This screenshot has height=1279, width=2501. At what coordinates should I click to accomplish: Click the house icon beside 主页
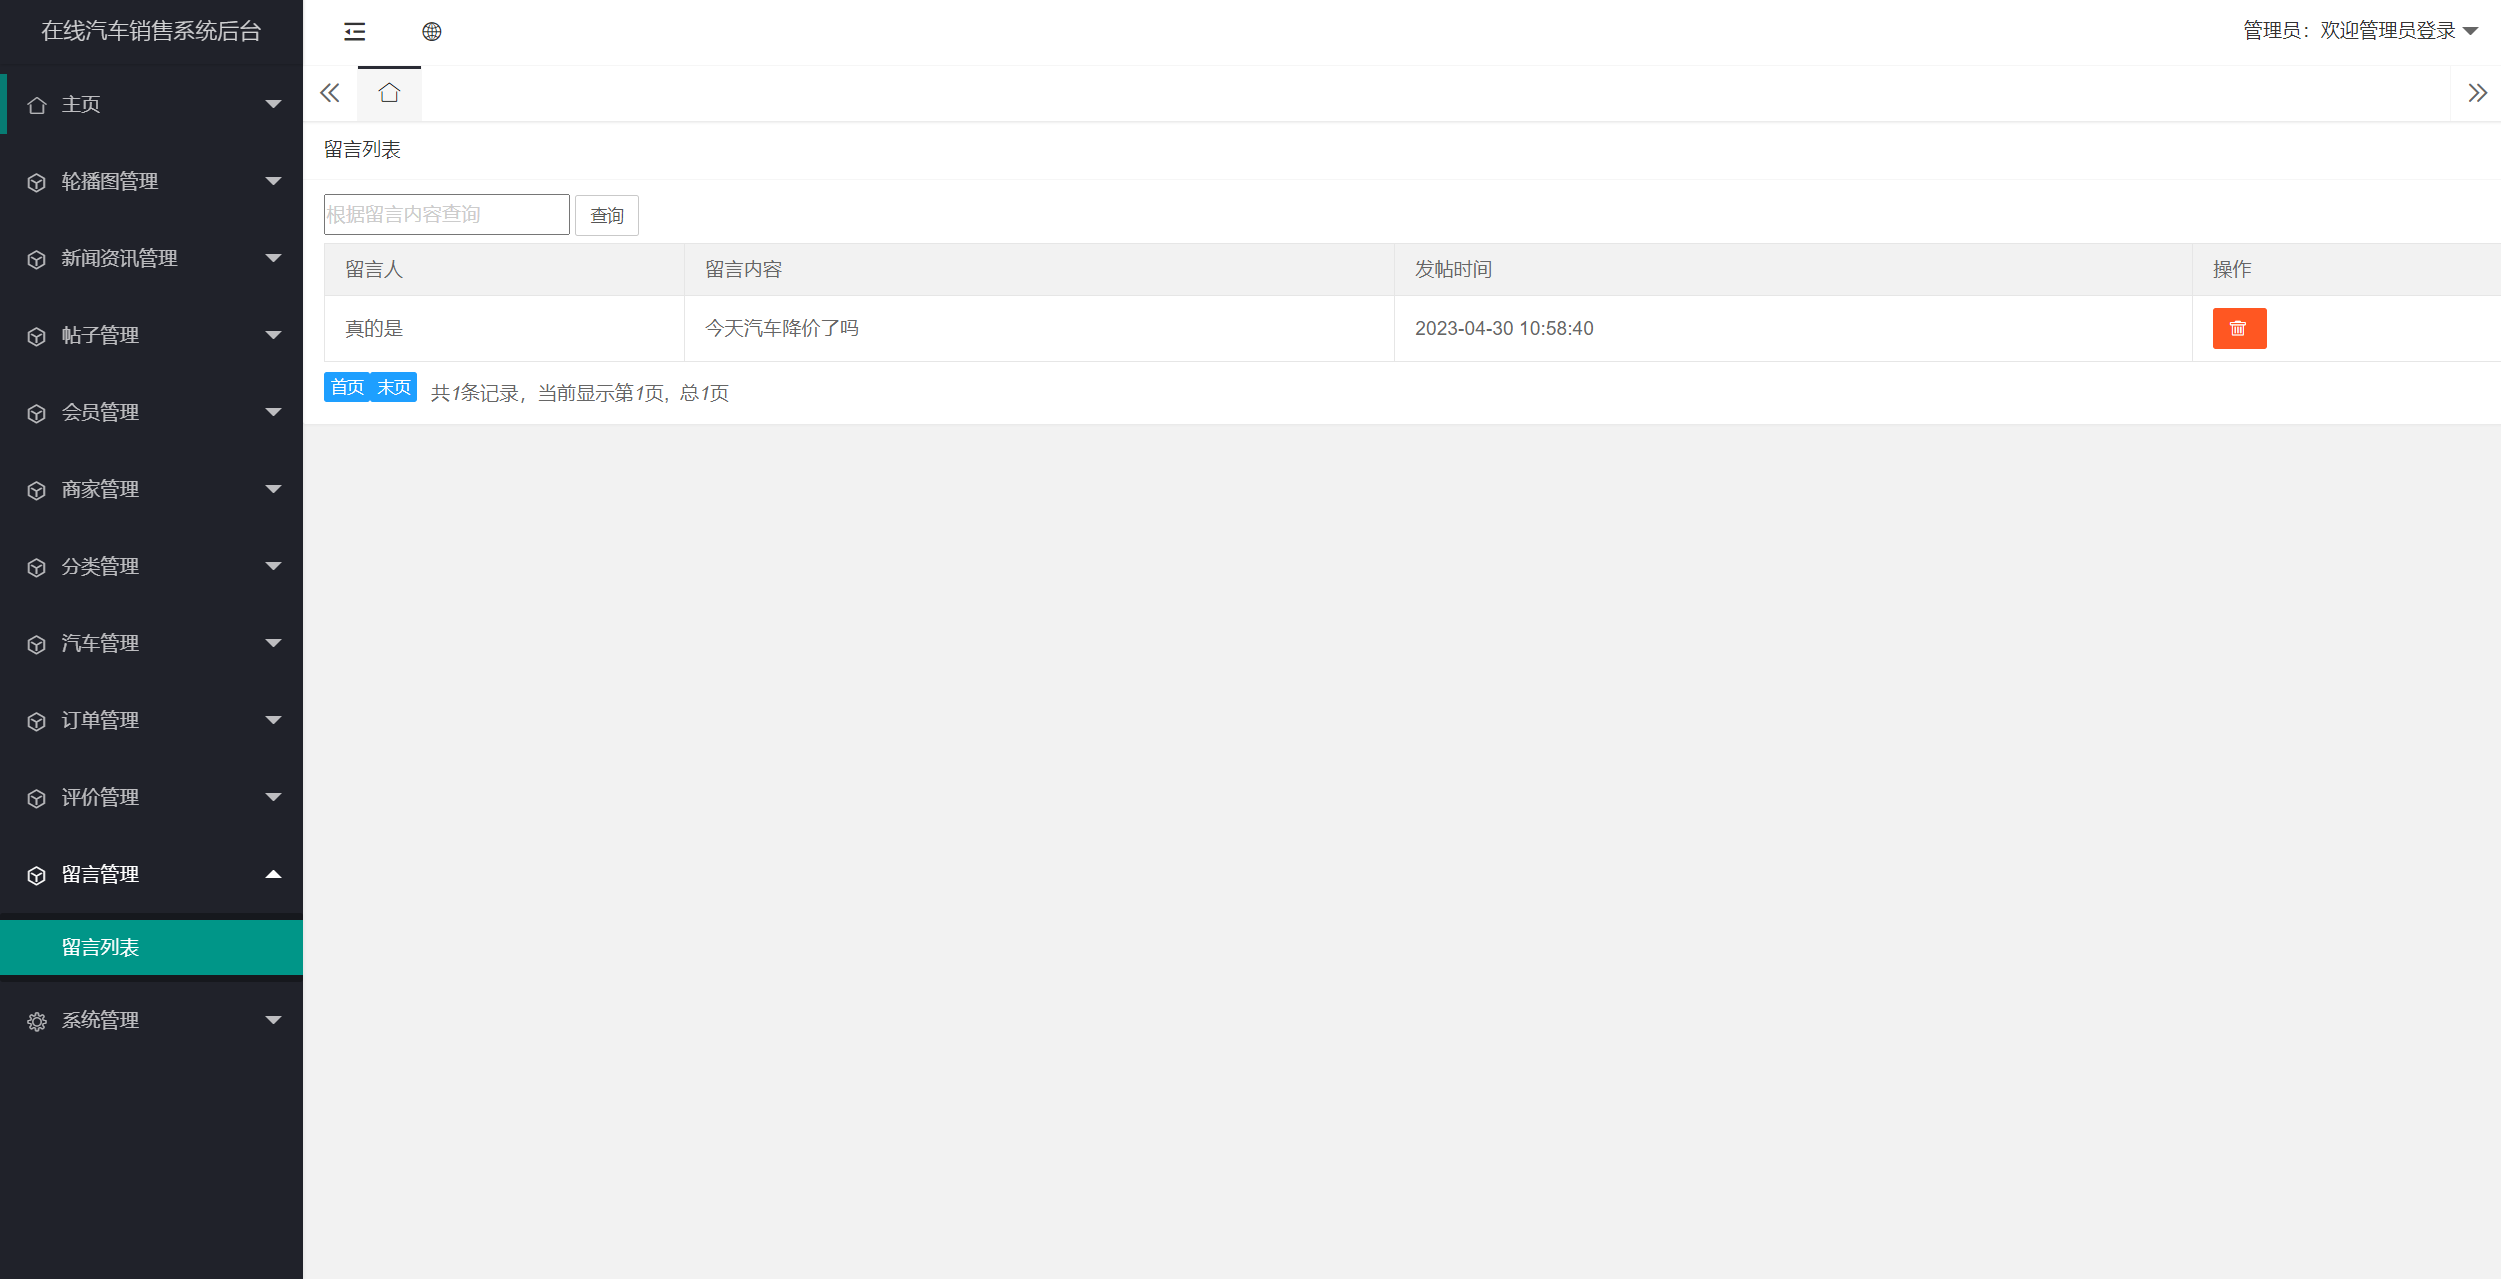tap(37, 105)
